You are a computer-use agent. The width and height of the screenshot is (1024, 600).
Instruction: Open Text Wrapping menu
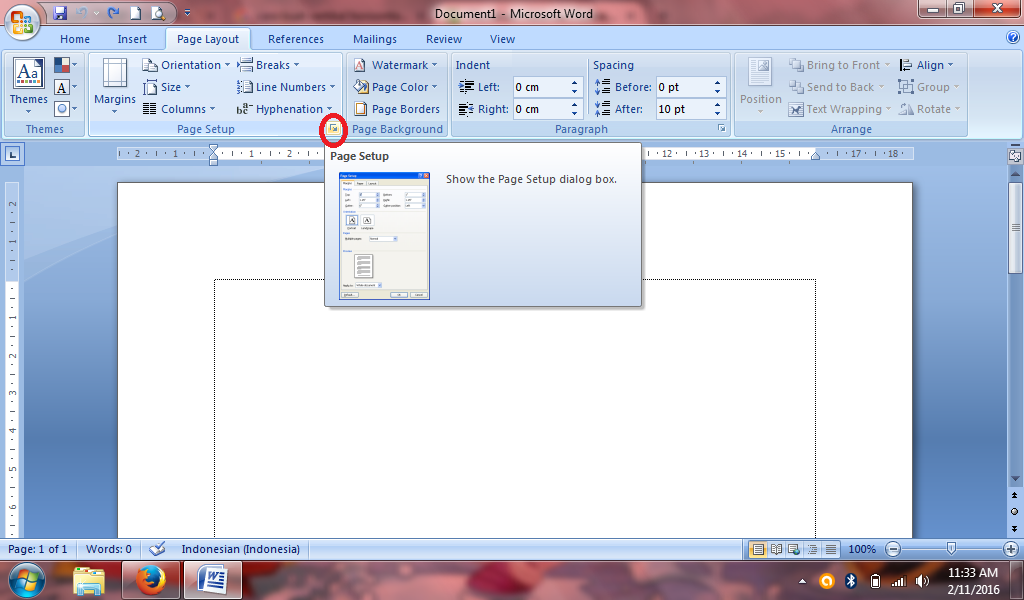tap(840, 109)
